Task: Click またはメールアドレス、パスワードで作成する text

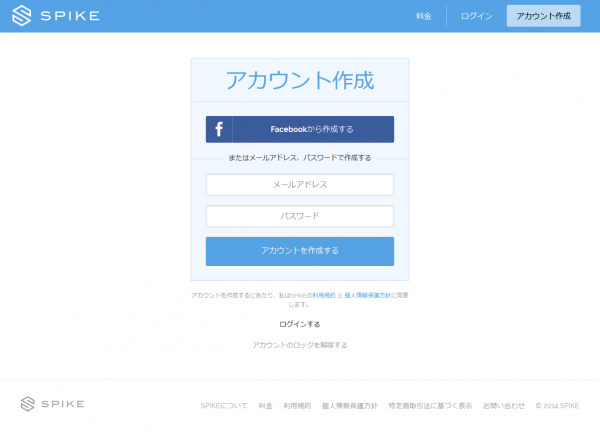Action: 300,158
